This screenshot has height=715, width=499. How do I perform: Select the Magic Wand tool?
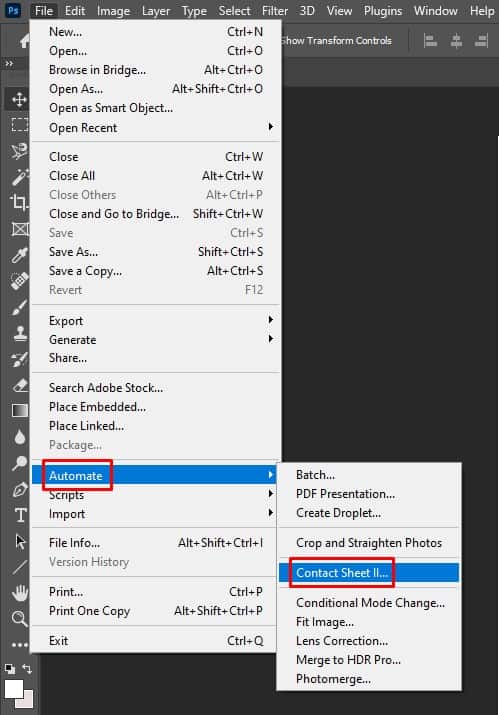click(19, 177)
